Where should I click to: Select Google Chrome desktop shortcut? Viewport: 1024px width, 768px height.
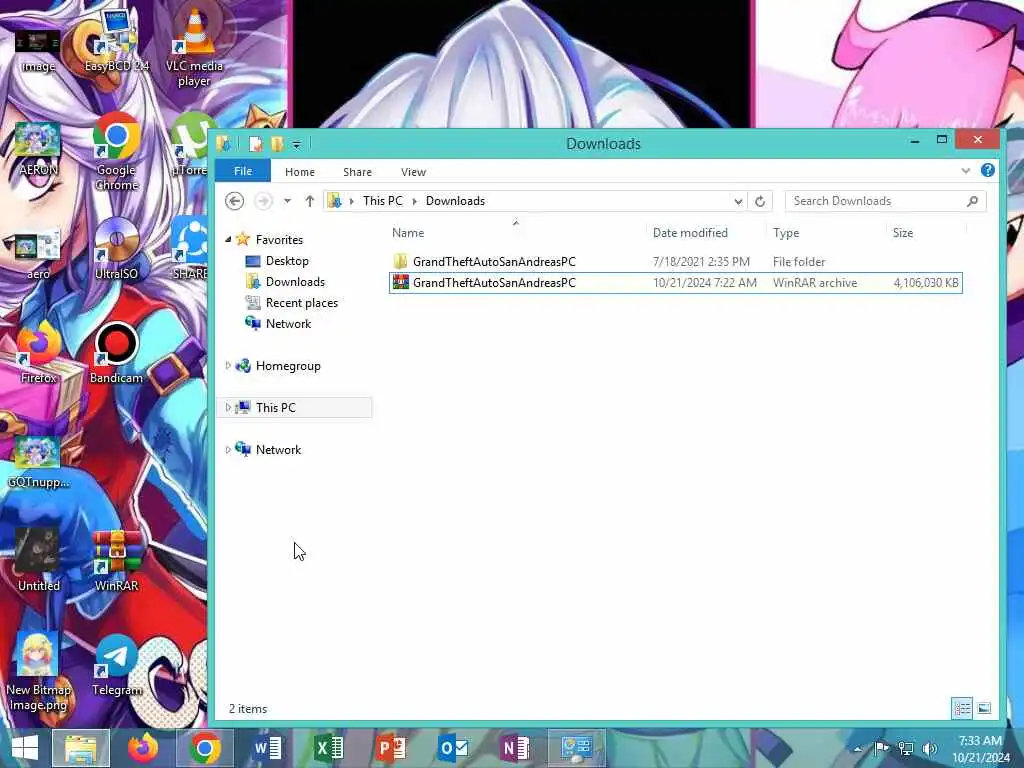[116, 152]
